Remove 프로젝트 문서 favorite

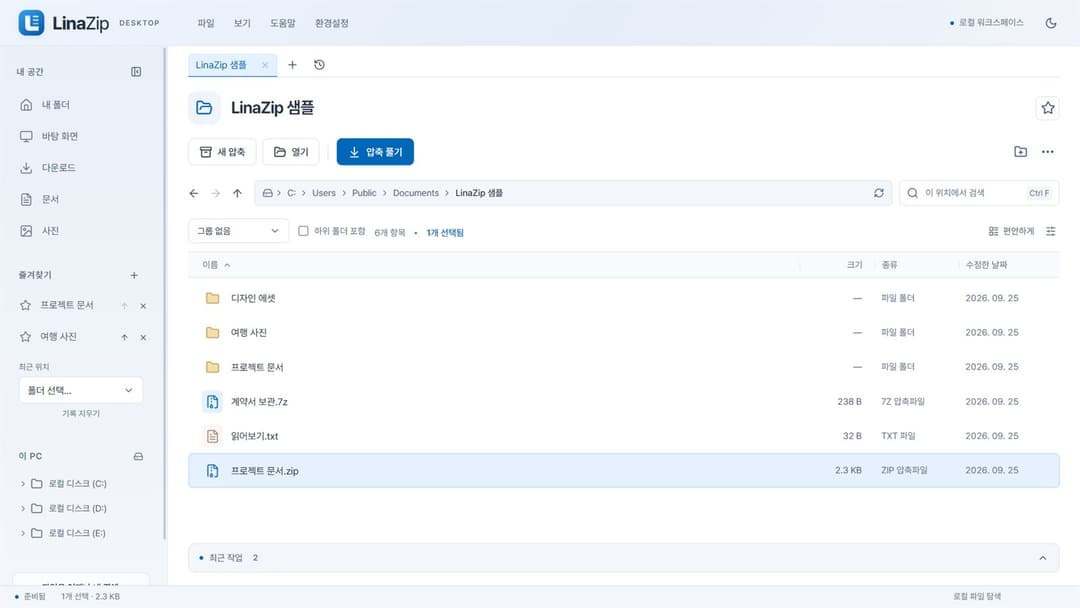tap(143, 306)
